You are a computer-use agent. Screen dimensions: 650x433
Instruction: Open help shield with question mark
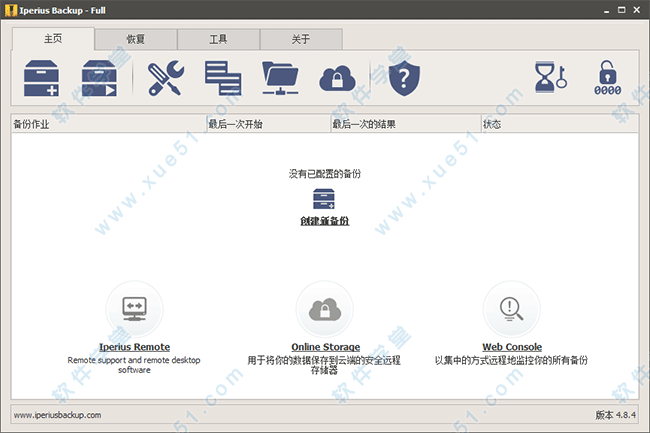click(404, 78)
